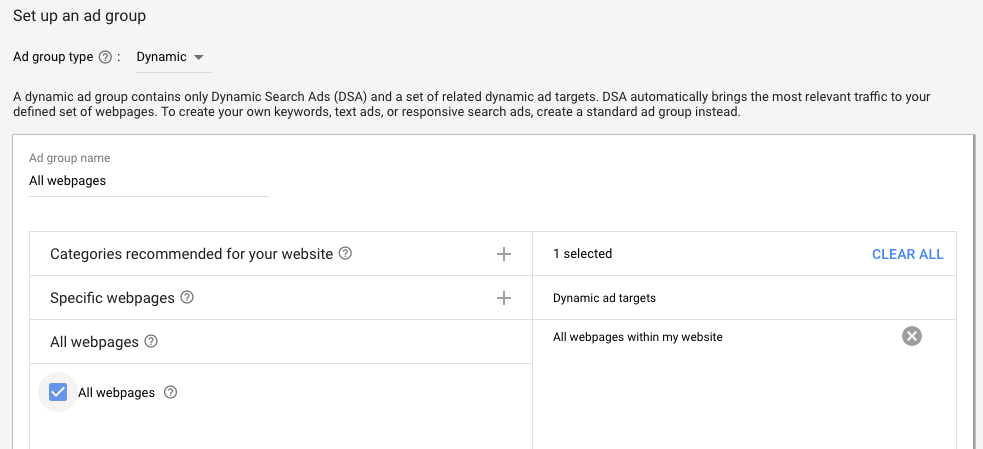Click the Ad group name input field
The image size is (983, 449).
pyautogui.click(x=149, y=181)
